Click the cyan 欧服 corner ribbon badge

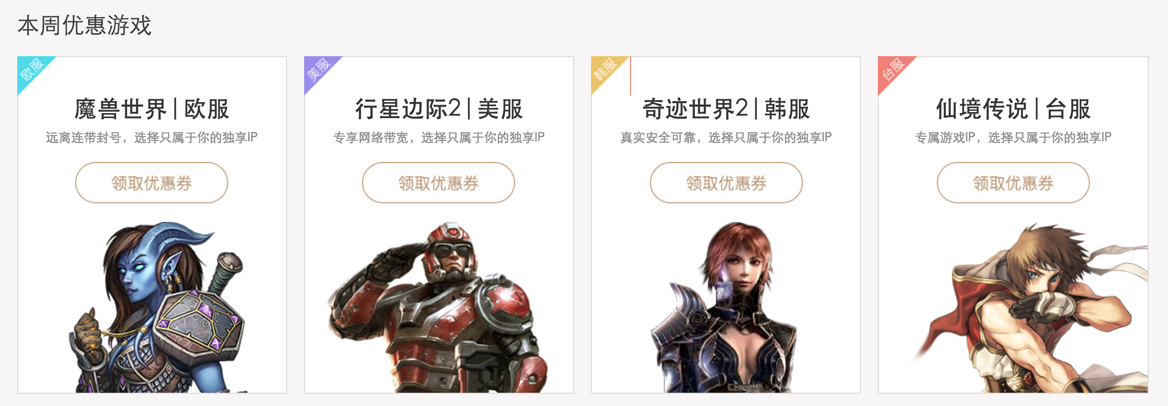tap(31, 71)
